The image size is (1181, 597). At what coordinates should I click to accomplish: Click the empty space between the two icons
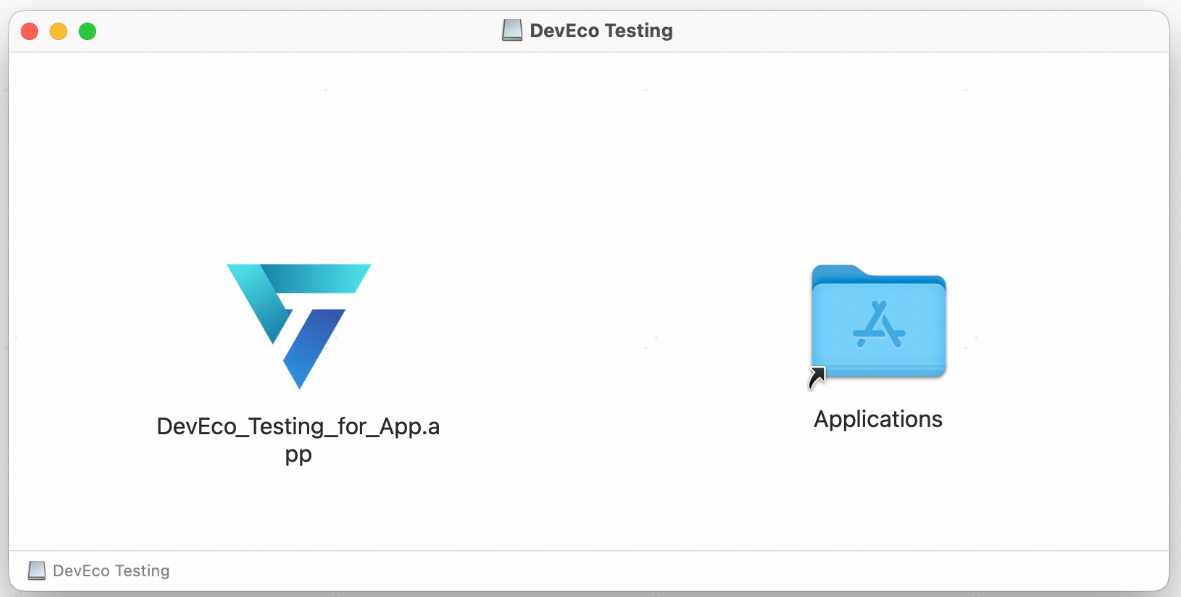pyautogui.click(x=590, y=320)
